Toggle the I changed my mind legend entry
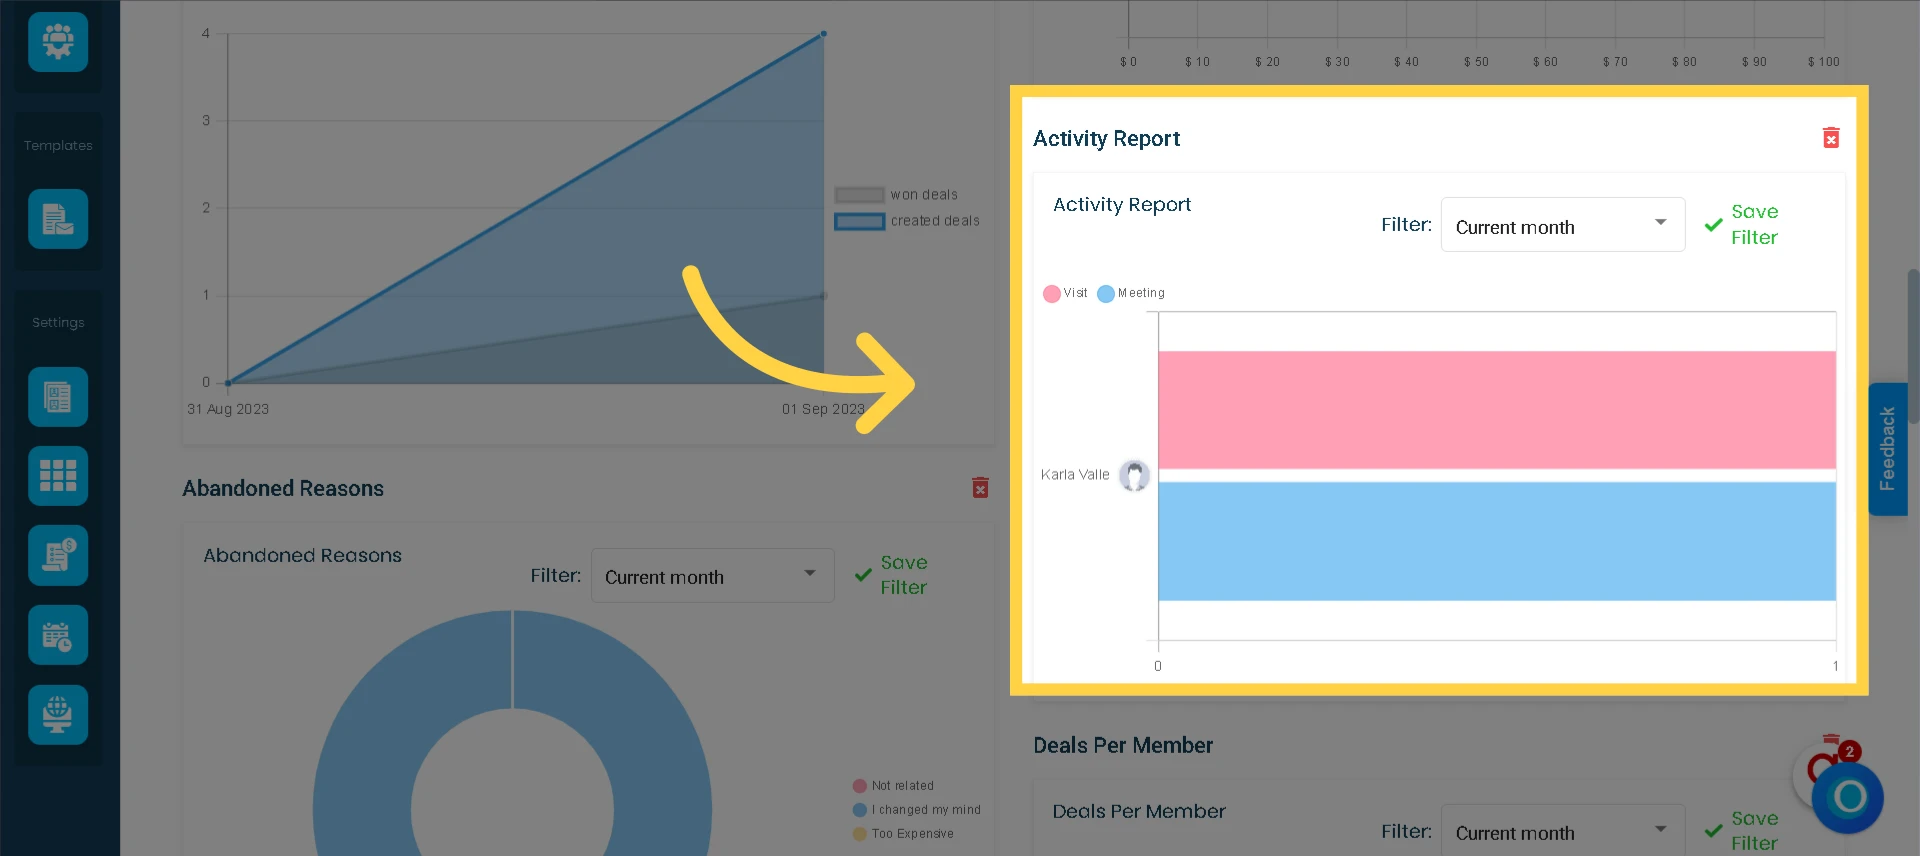This screenshot has width=1920, height=856. (x=917, y=810)
